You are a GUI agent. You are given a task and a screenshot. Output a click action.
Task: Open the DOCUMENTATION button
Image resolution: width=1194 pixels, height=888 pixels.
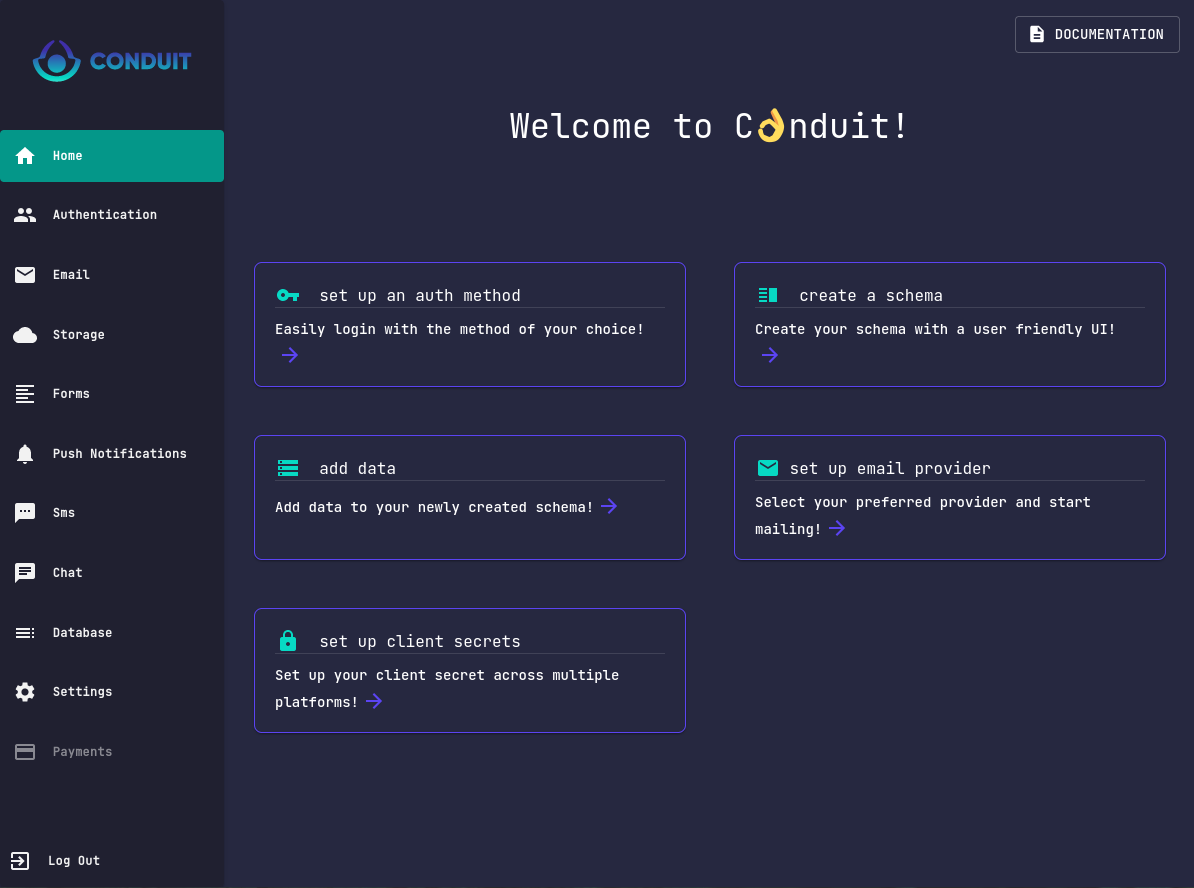tap(1097, 34)
